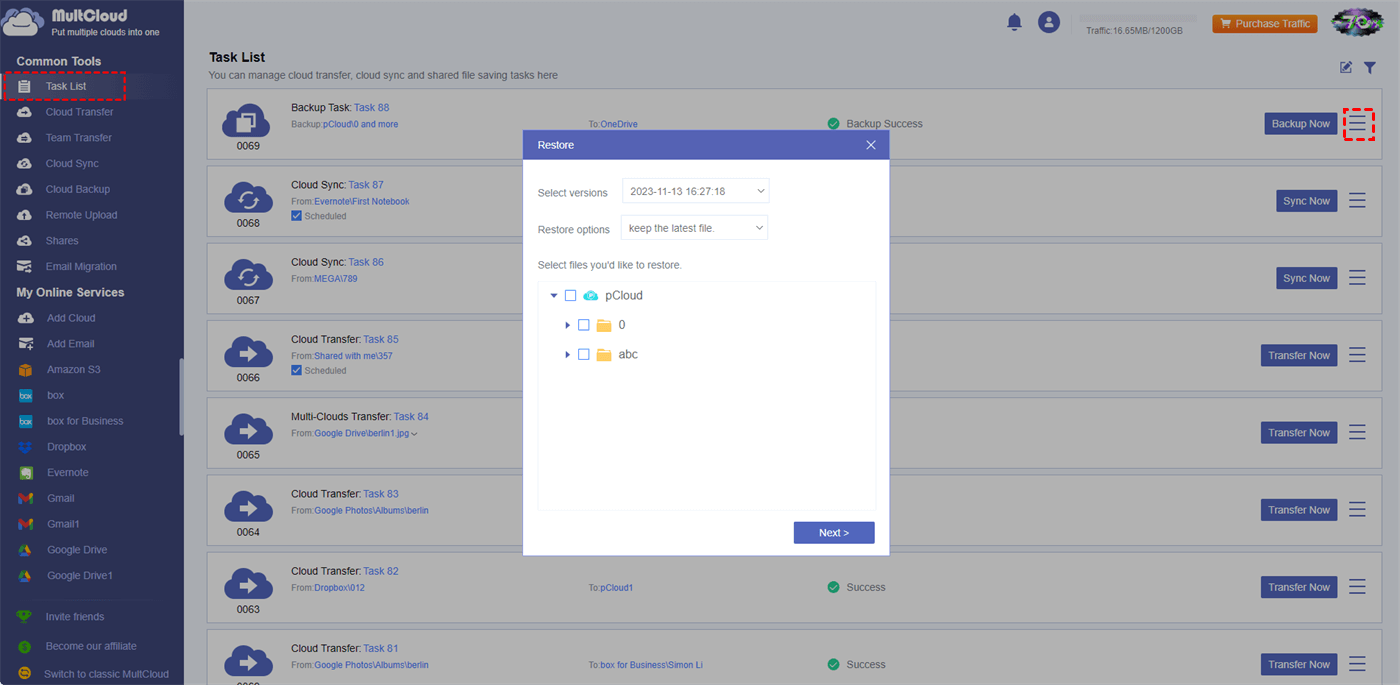The image size is (1400, 685).
Task: Select the abc folder checkbox
Action: [584, 355]
